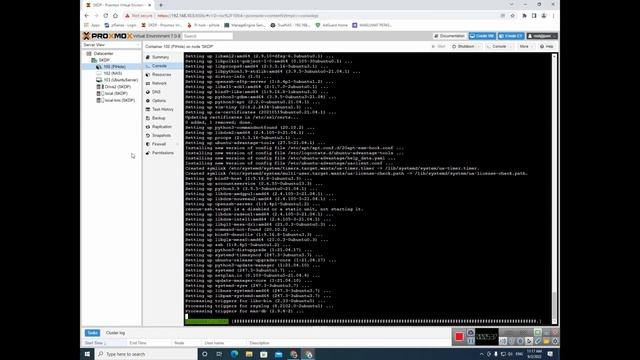Open the root@pam user menu
This screenshot has width=640, height=360.
click(542, 36)
